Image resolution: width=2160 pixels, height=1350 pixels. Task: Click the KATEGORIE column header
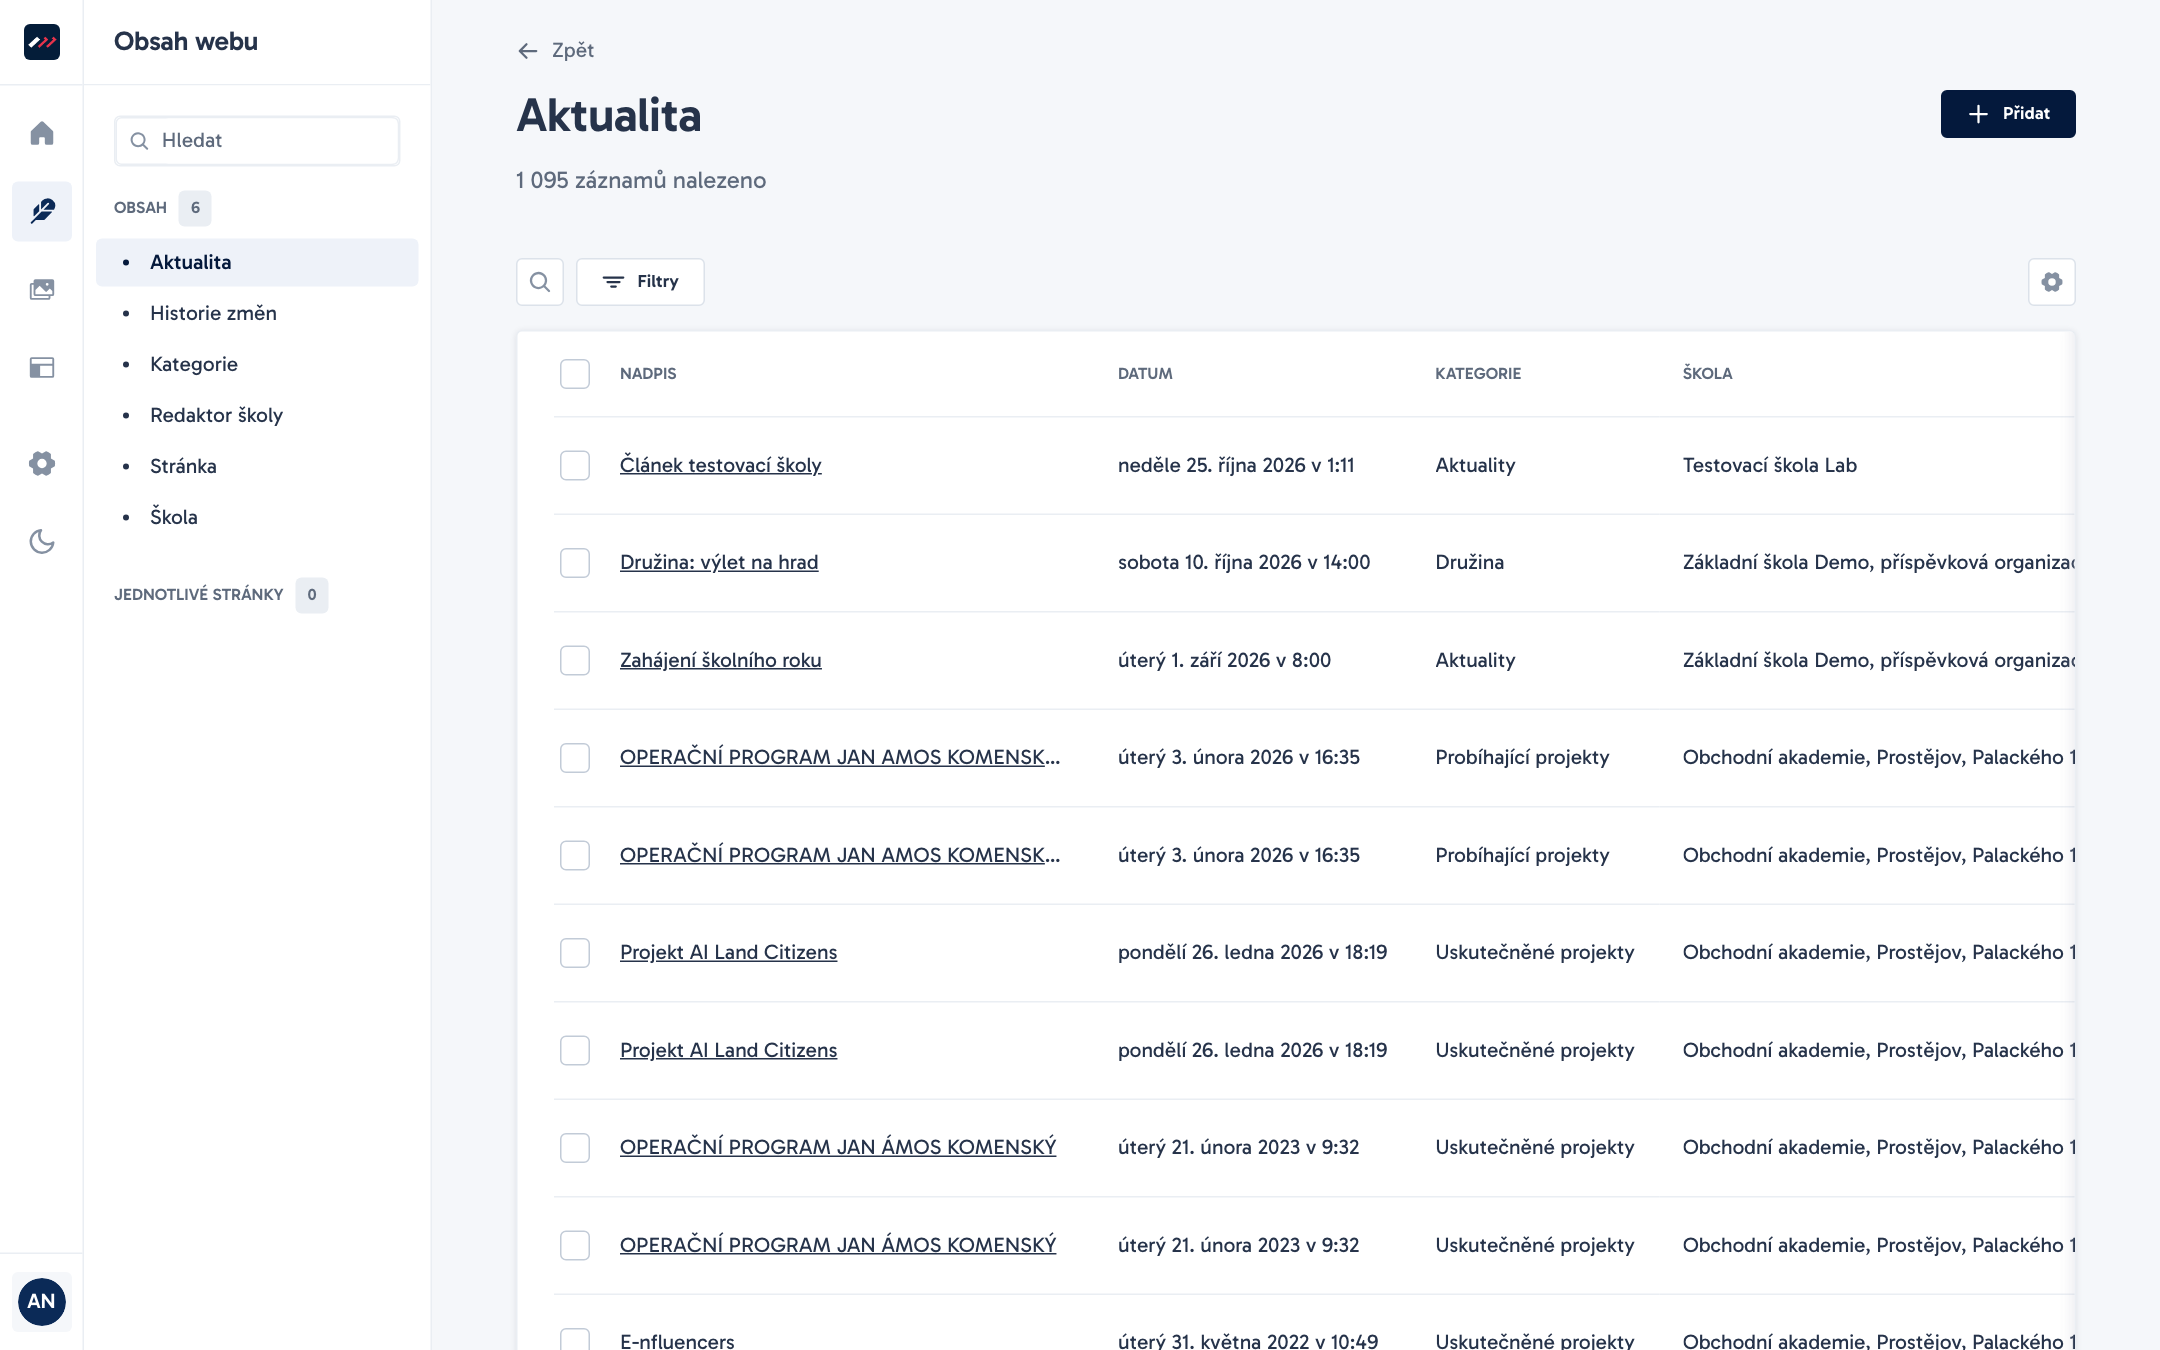(1478, 374)
